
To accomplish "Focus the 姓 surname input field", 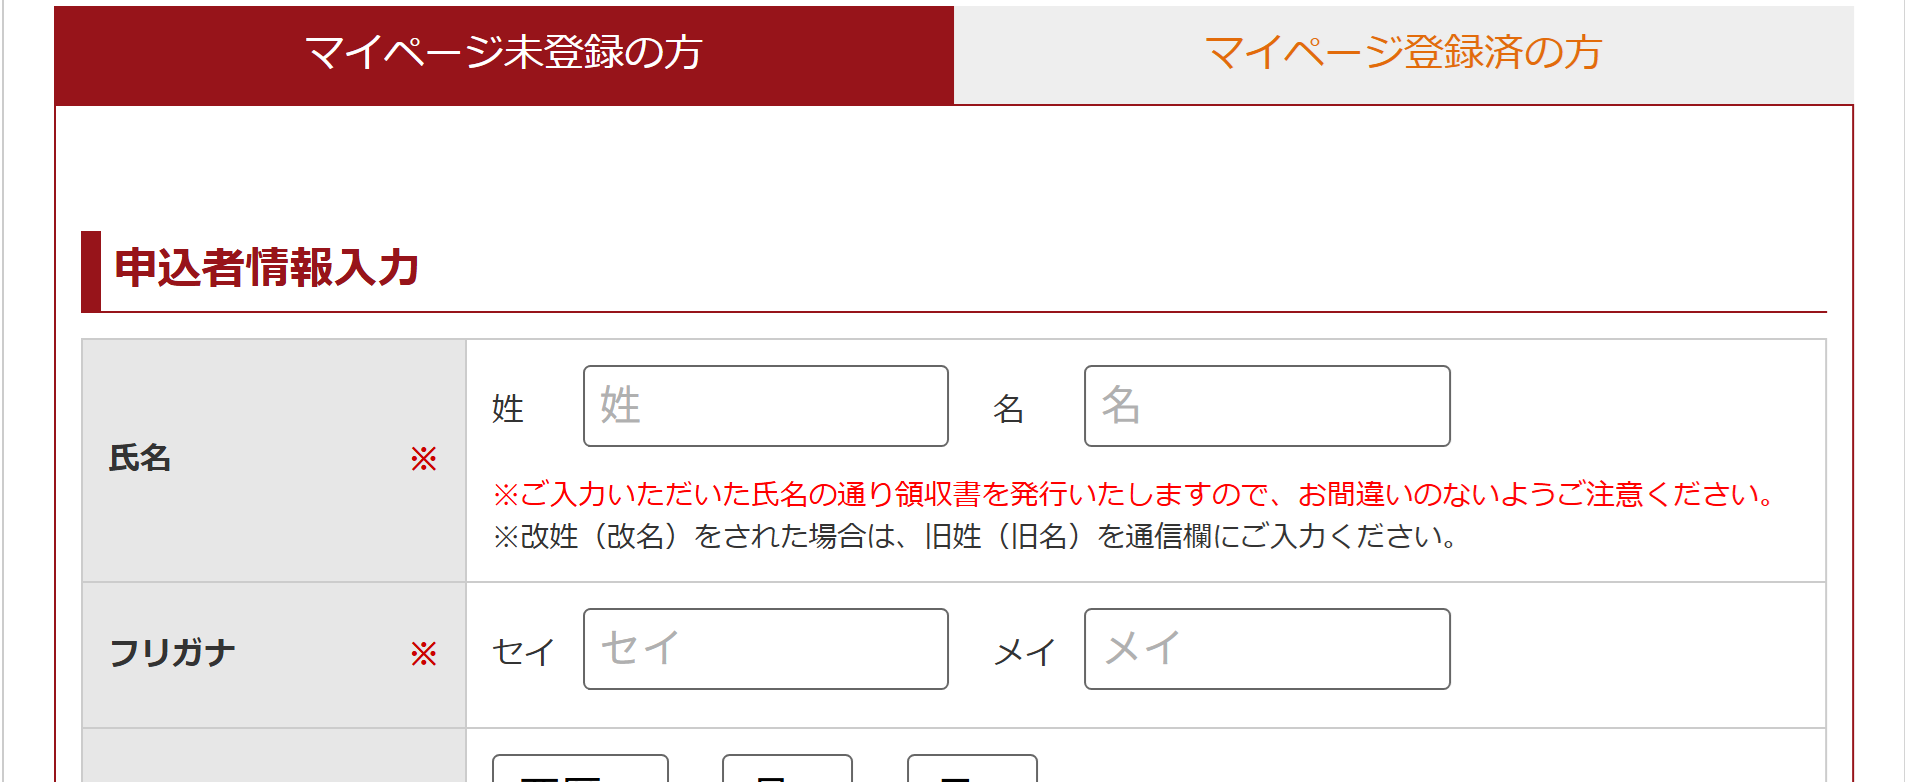I will tap(766, 406).
